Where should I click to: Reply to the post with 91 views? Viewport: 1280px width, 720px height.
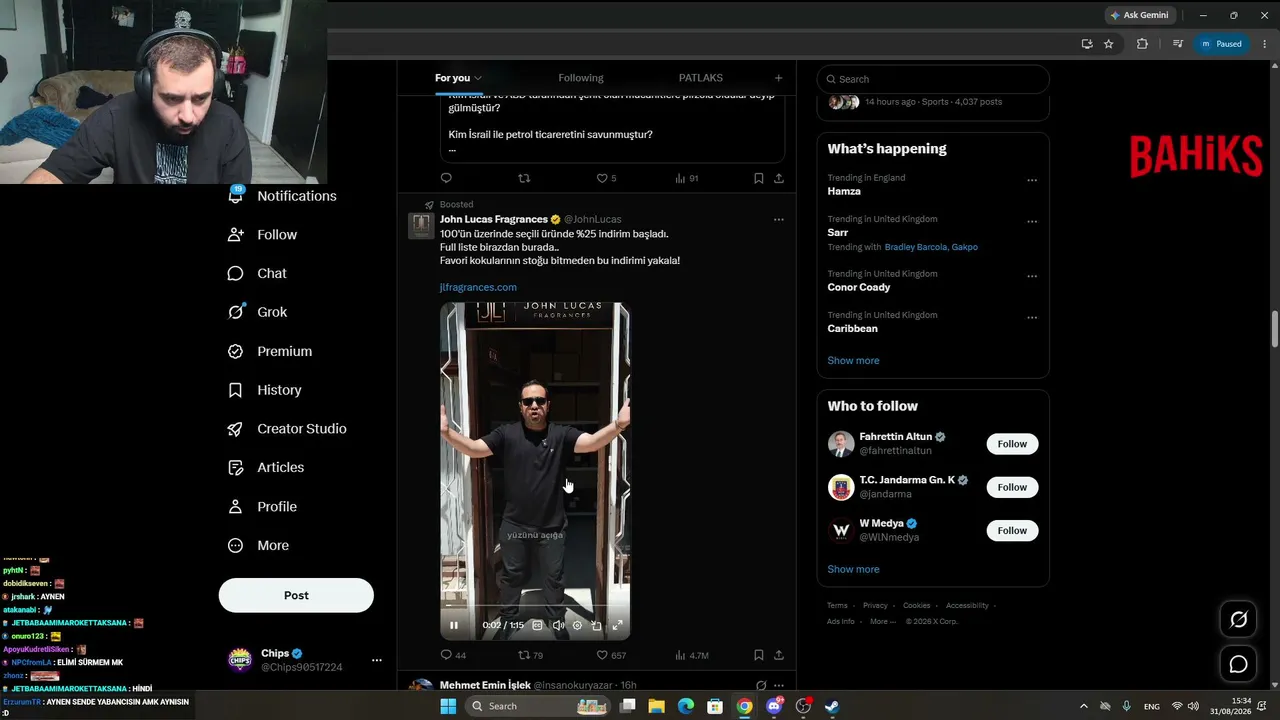(446, 178)
